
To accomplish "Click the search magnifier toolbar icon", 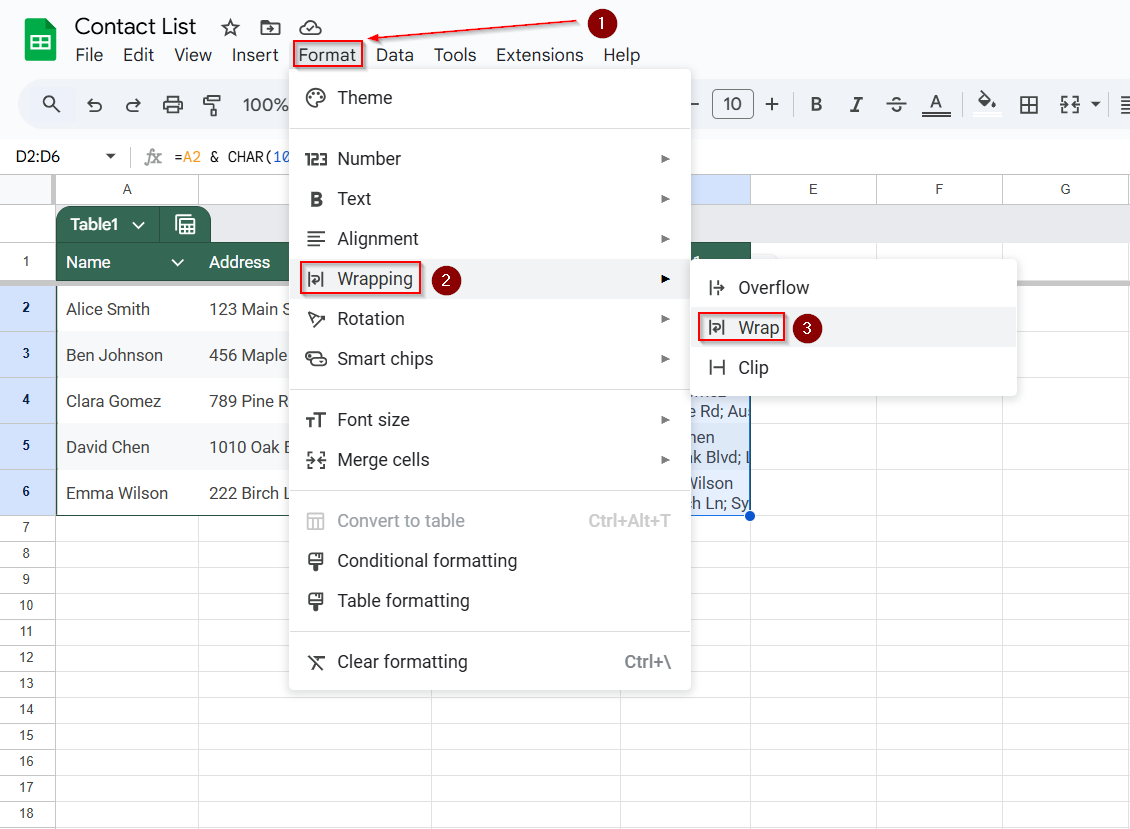I will 50,105.
